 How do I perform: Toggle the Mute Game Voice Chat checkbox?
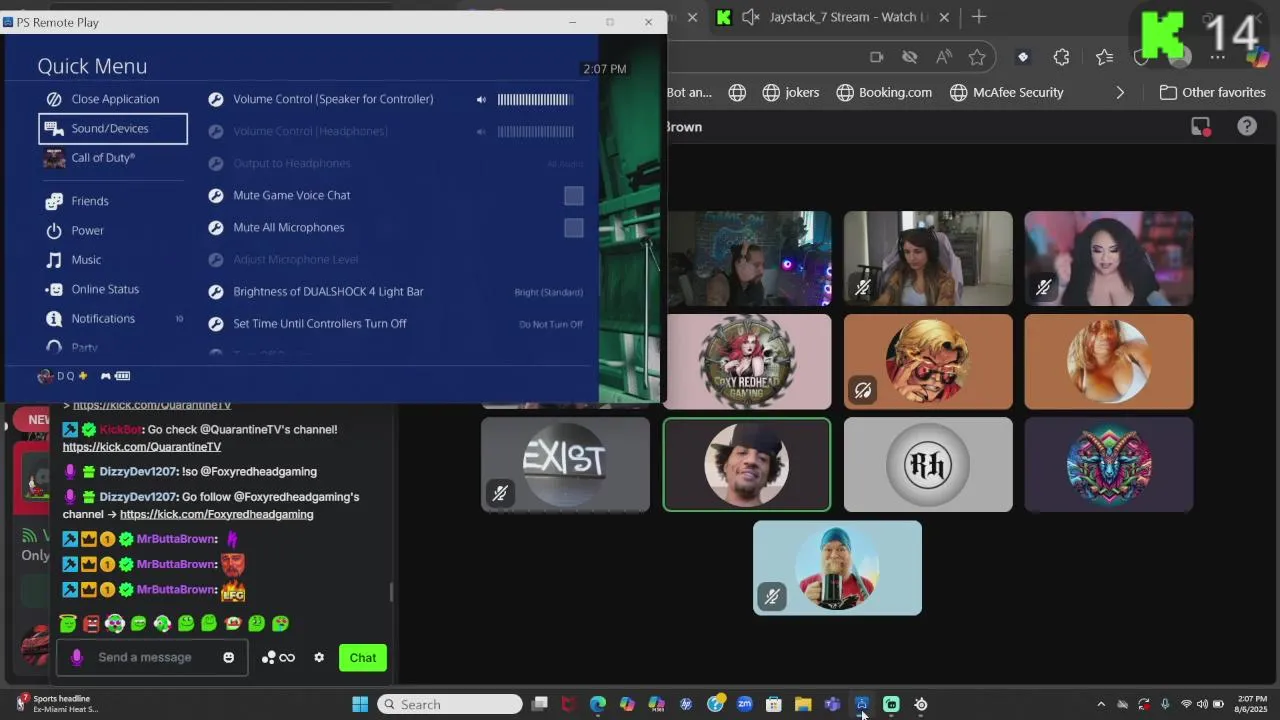tap(573, 196)
